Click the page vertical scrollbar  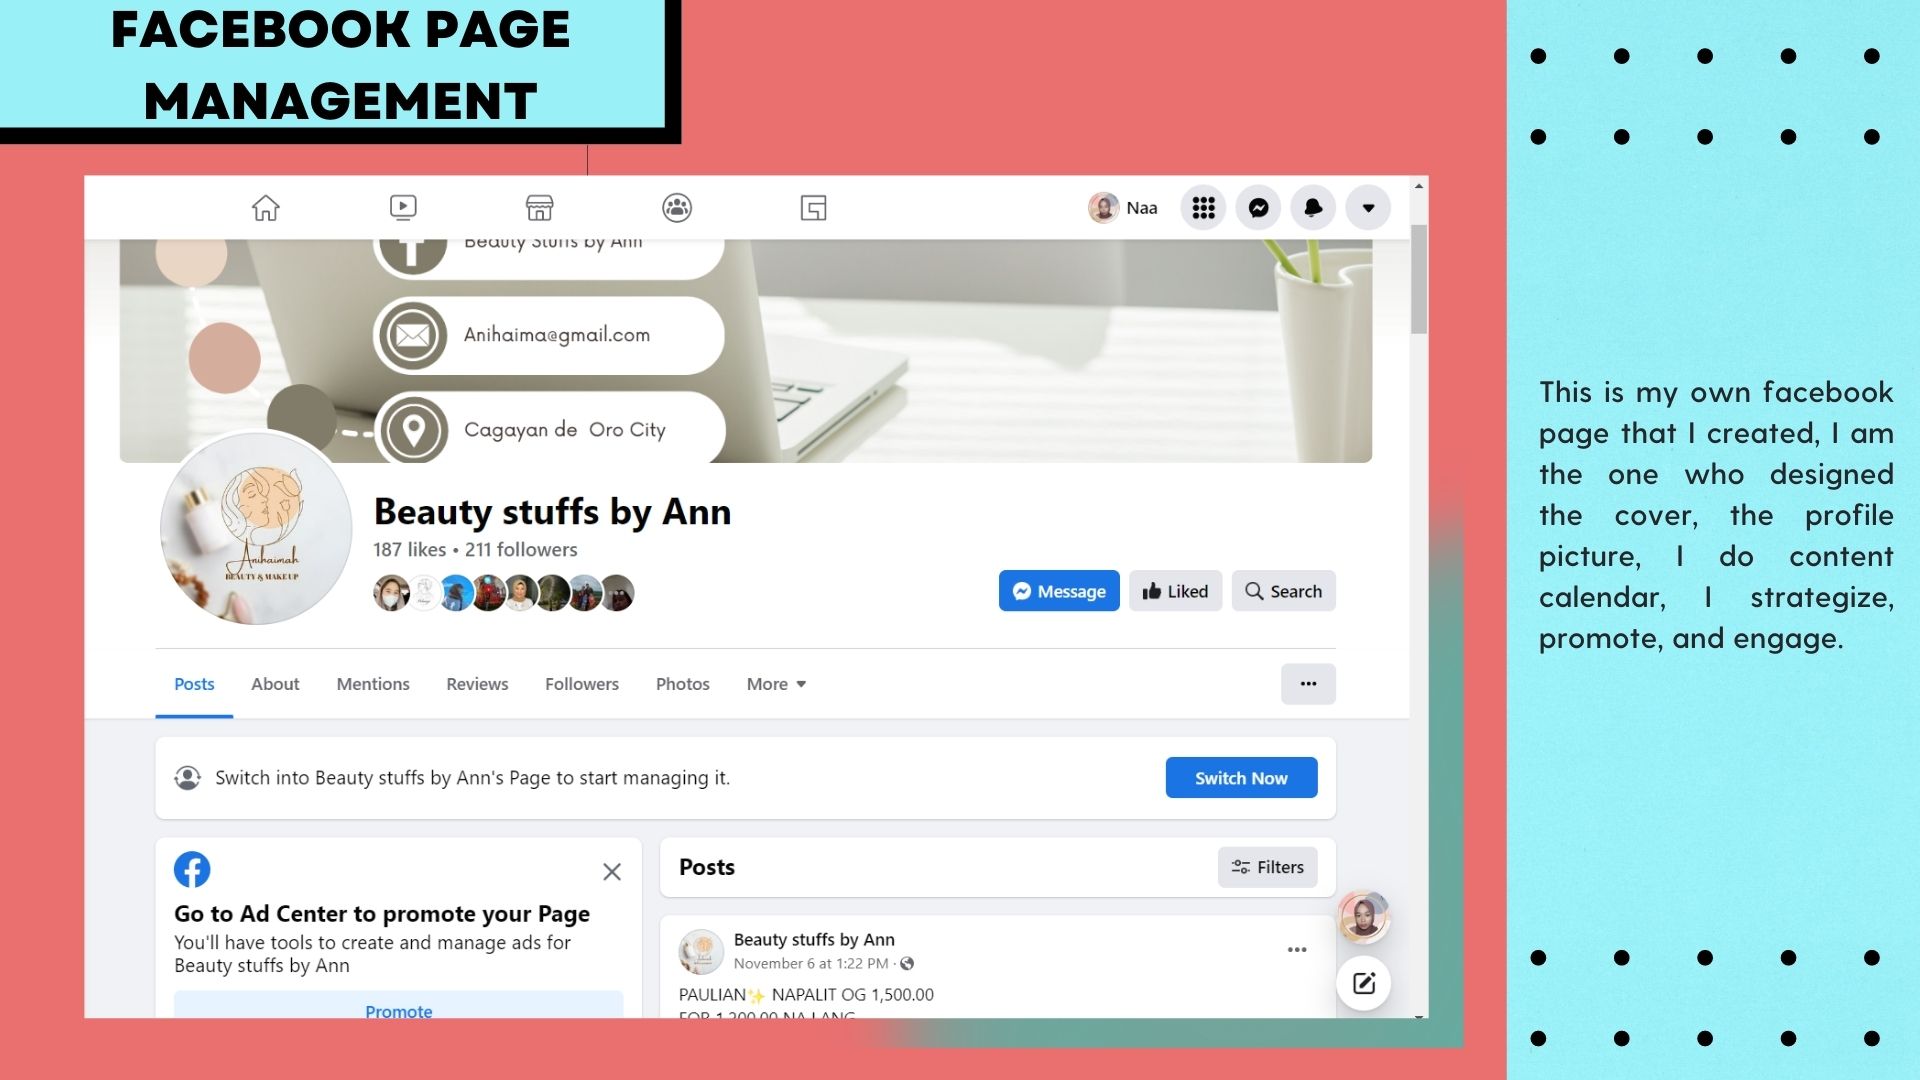pos(1419,280)
